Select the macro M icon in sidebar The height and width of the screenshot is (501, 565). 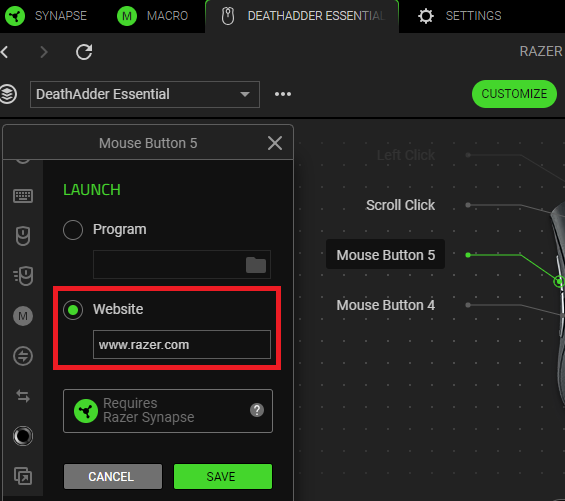coord(23,316)
